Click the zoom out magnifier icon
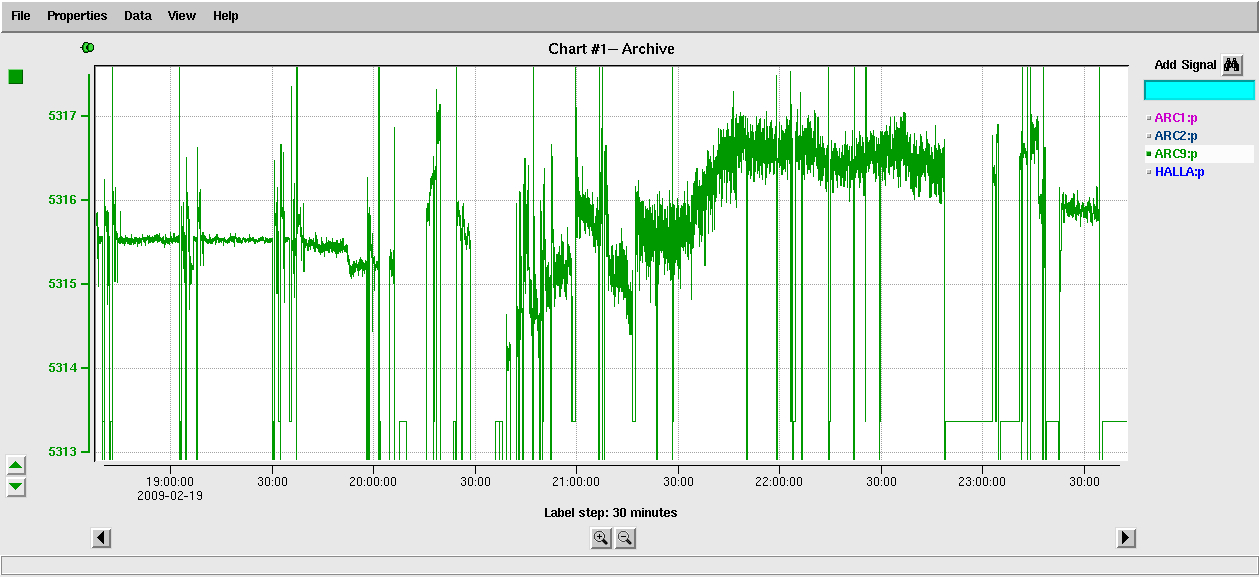Viewport: 1259px width, 577px height. [625, 538]
